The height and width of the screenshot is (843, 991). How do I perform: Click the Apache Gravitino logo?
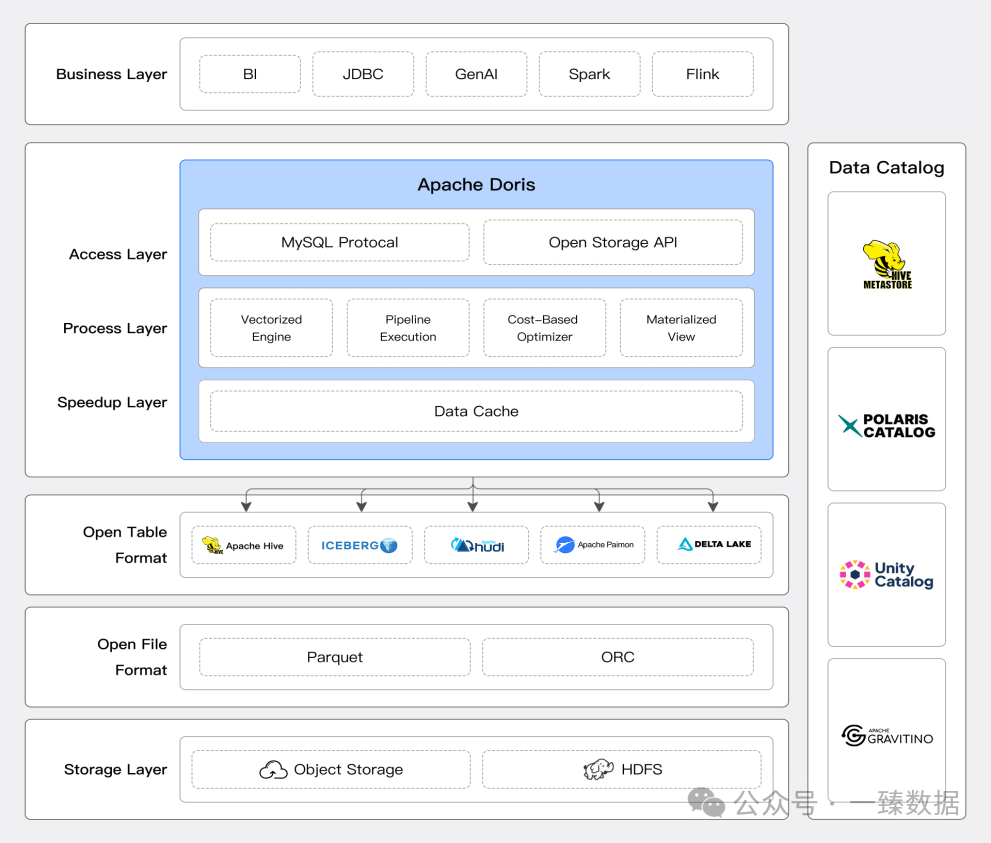(887, 736)
